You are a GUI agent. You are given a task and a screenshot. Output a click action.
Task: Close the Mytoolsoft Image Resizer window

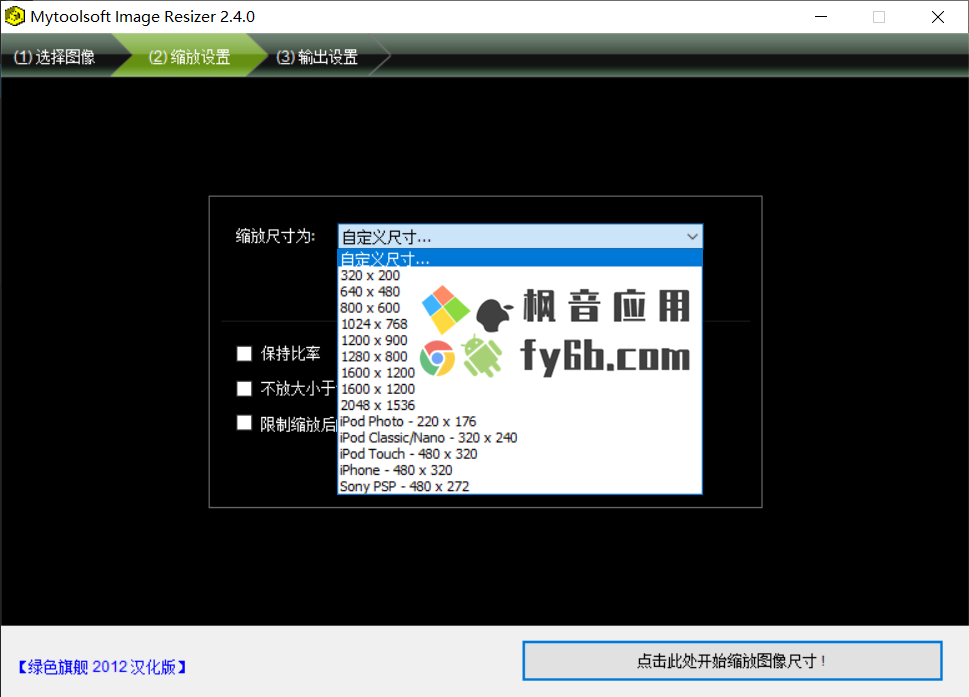pyautogui.click(x=937, y=17)
